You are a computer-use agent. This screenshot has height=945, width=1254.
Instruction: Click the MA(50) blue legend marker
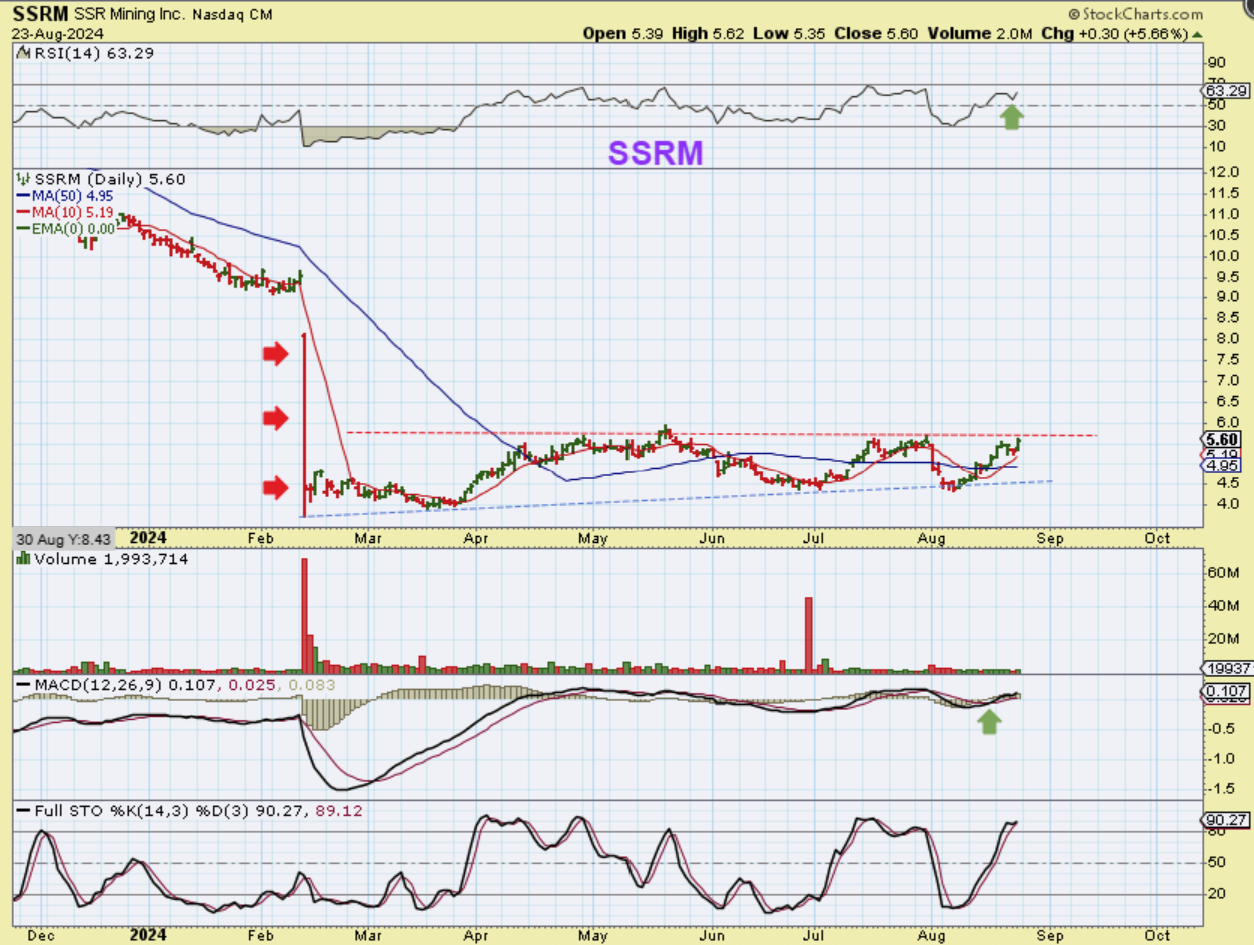coord(24,197)
